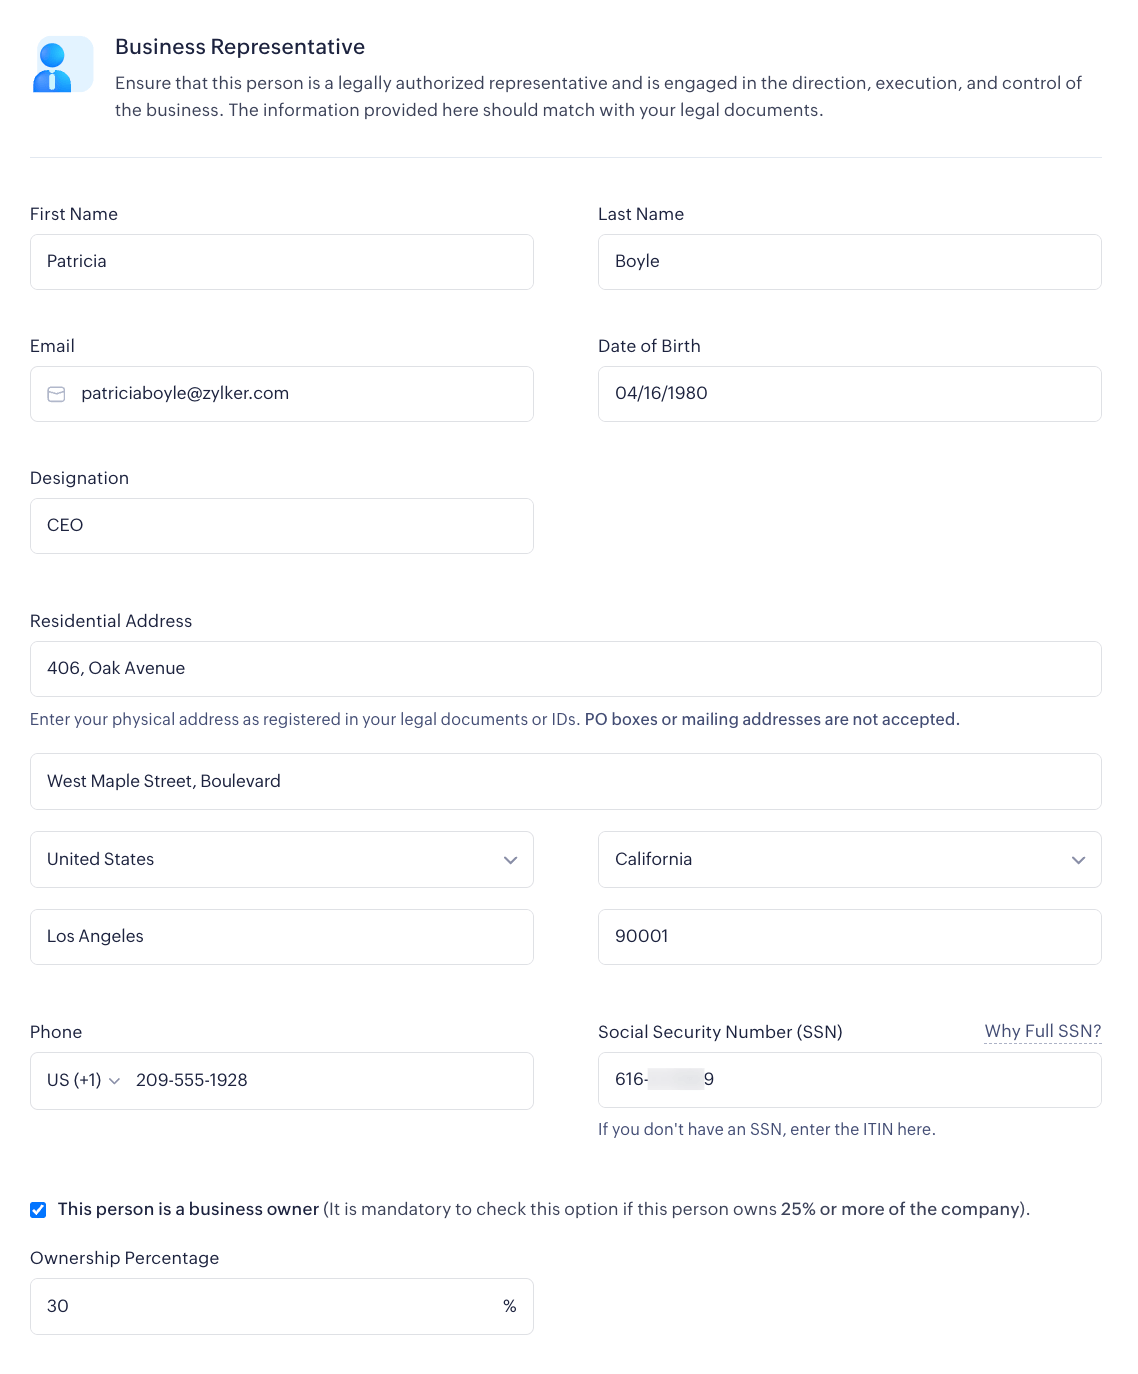Click the West Maple Street address field
Image resolution: width=1138 pixels, height=1374 pixels.
click(565, 781)
